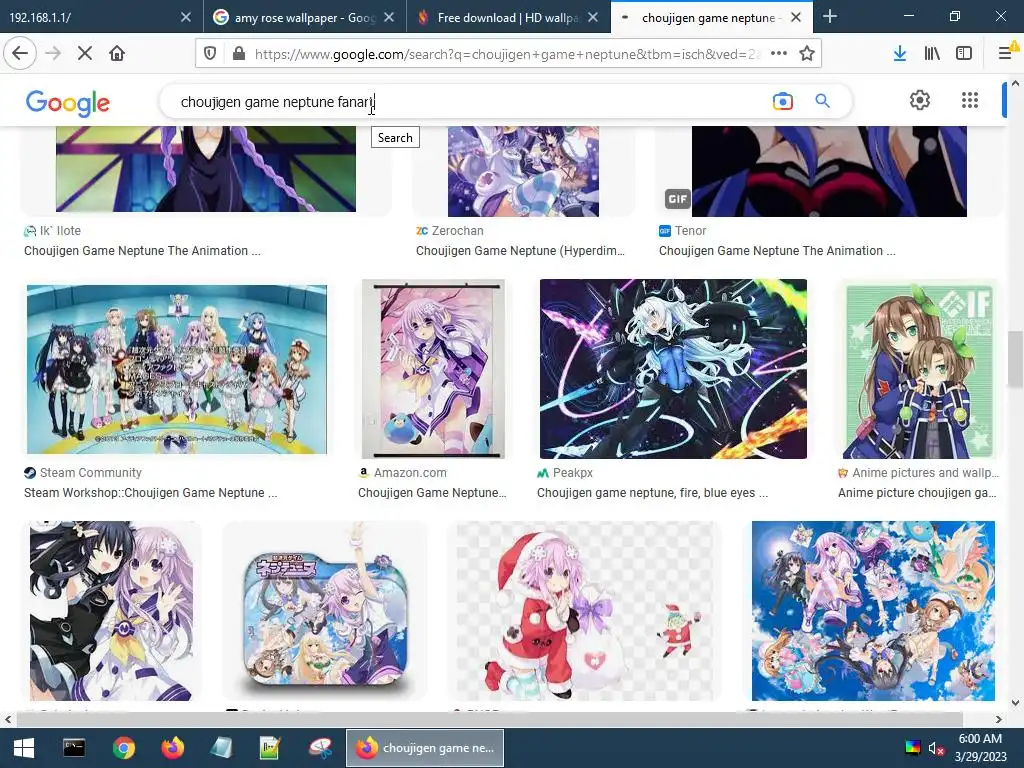Open the Firefox home page
The image size is (1024, 768).
click(x=117, y=54)
